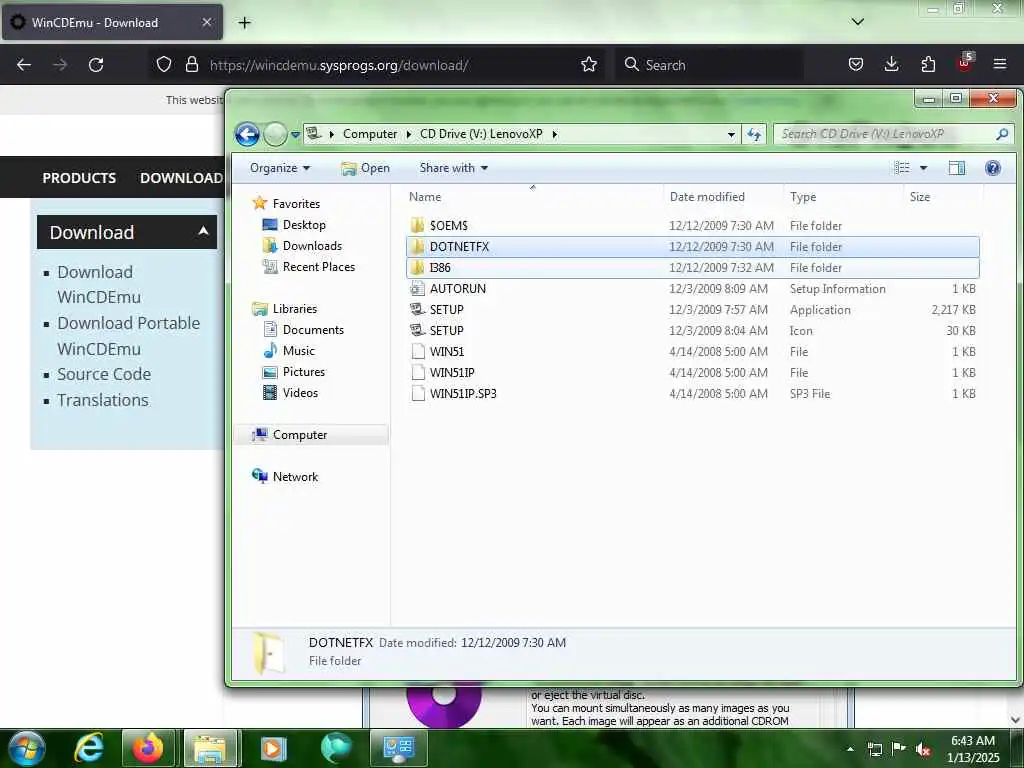Screen dimensions: 1024x768
Task: Open Pocket save icon in Firefox
Action: [856, 65]
